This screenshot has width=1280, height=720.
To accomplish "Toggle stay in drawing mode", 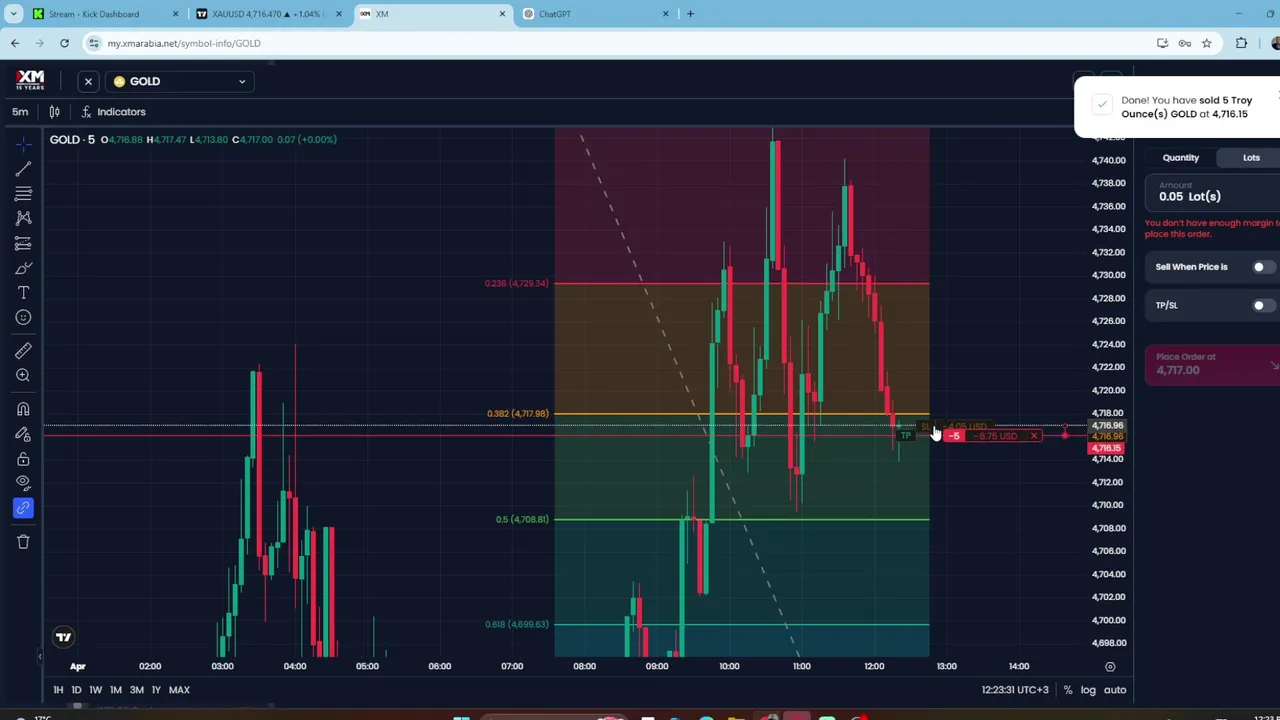I will point(23,434).
